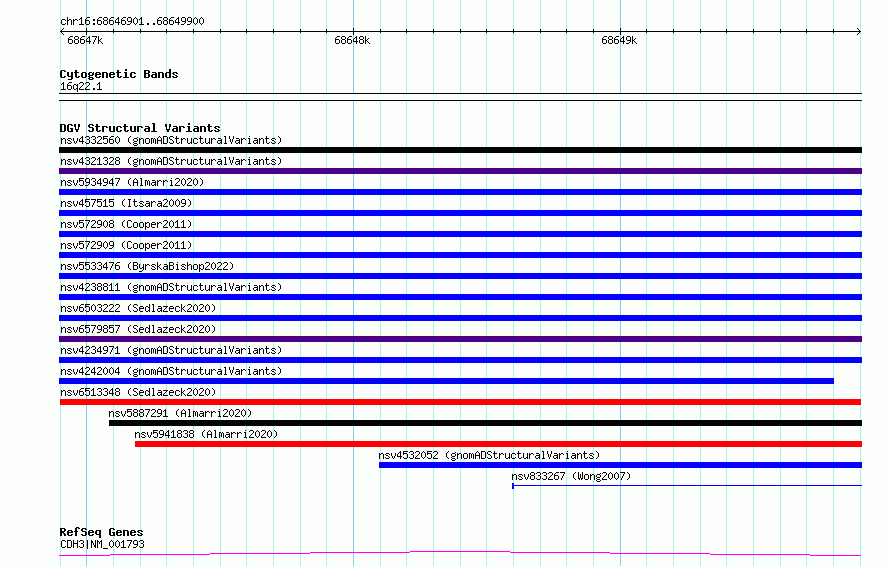Click the nsv457515 (Itsara2009) label
This screenshot has height=566, width=890.
click(x=126, y=203)
